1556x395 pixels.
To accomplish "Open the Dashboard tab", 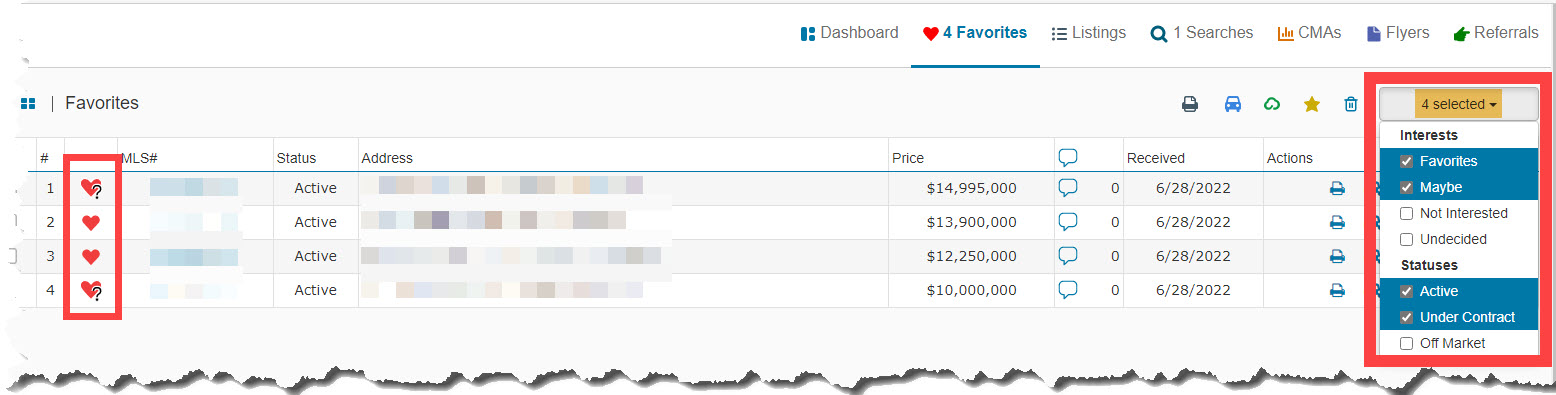I will click(850, 33).
